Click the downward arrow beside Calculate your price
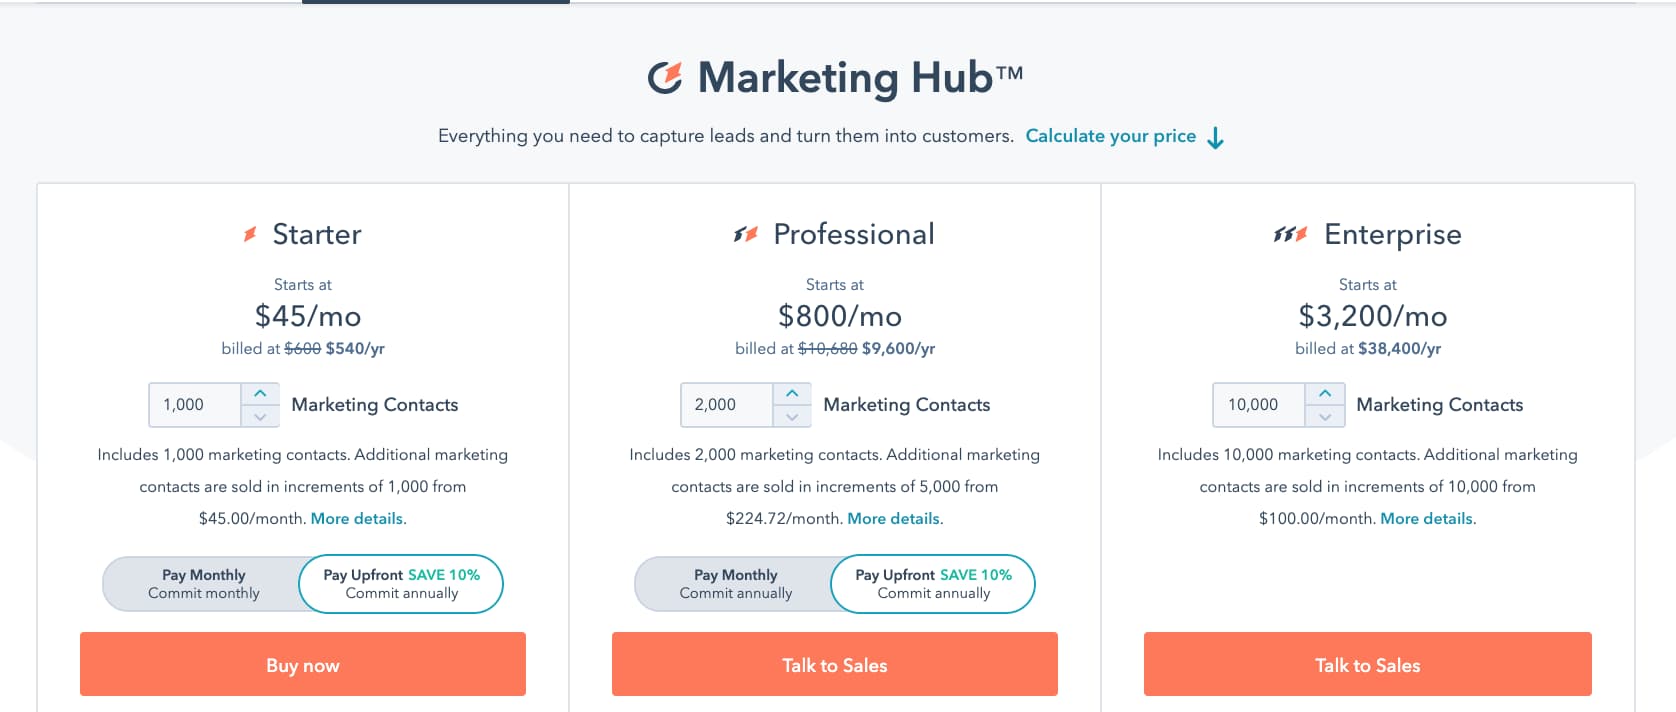Image resolution: width=1676 pixels, height=712 pixels. (1215, 138)
